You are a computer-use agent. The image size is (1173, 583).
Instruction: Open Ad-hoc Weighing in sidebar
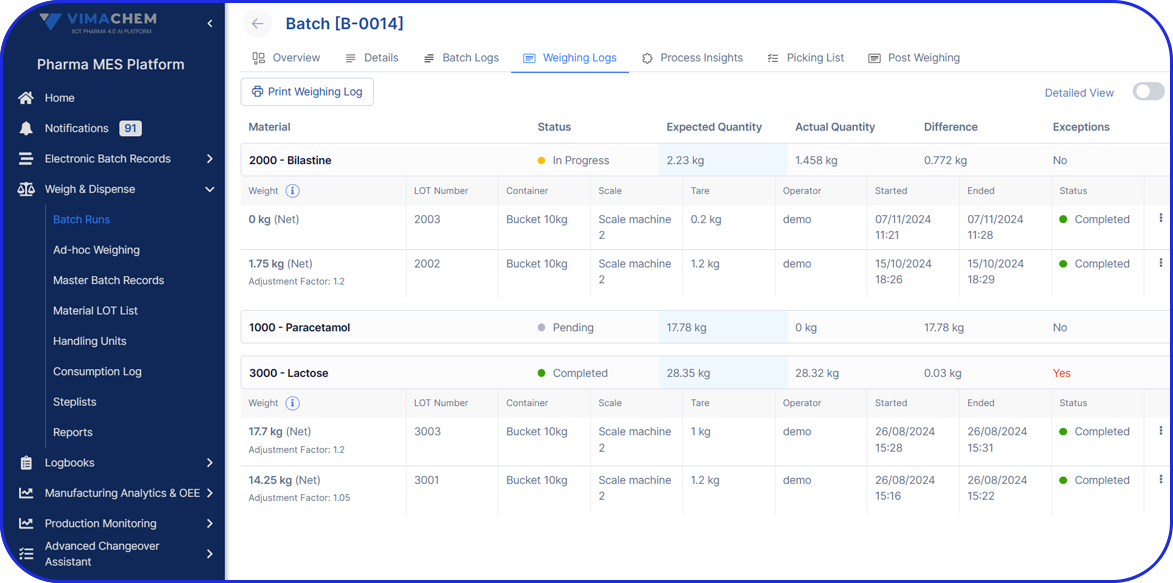(96, 250)
